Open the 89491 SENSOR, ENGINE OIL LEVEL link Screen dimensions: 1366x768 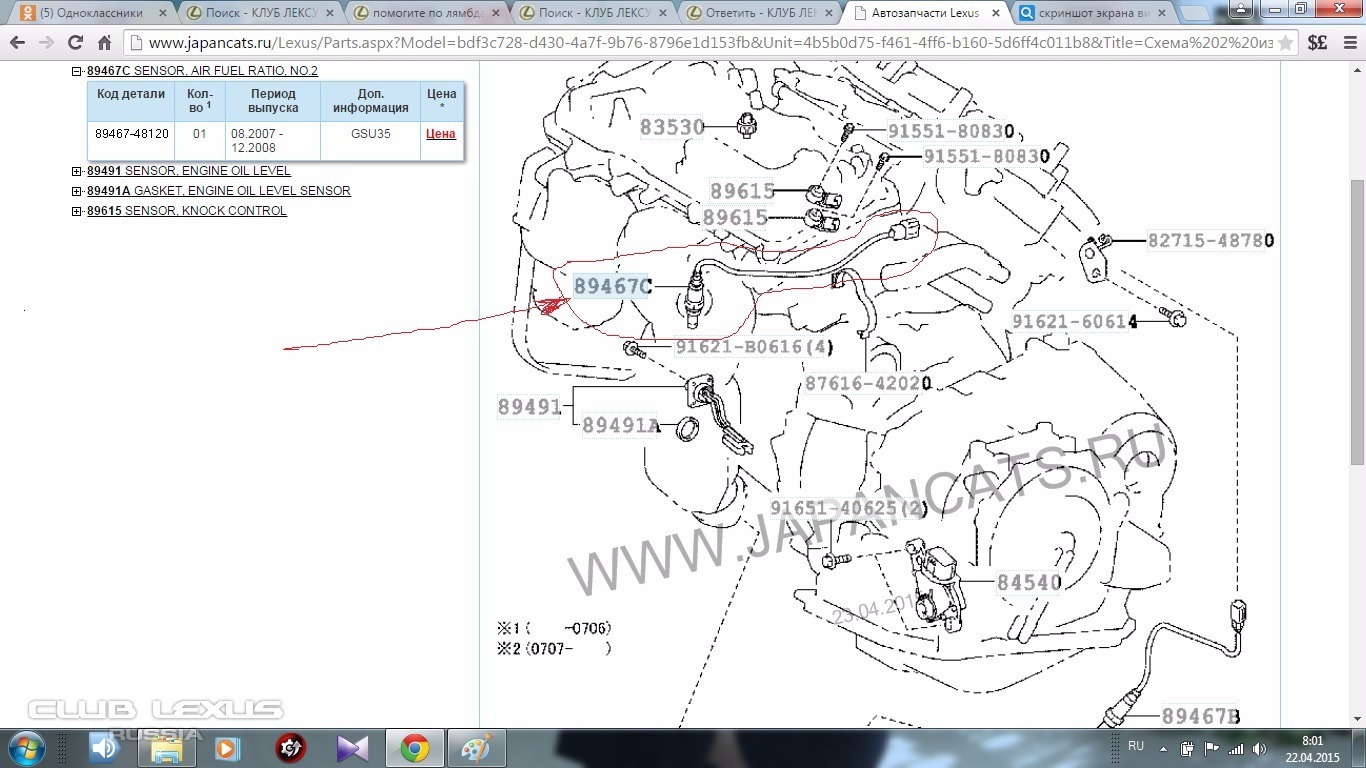(x=189, y=171)
